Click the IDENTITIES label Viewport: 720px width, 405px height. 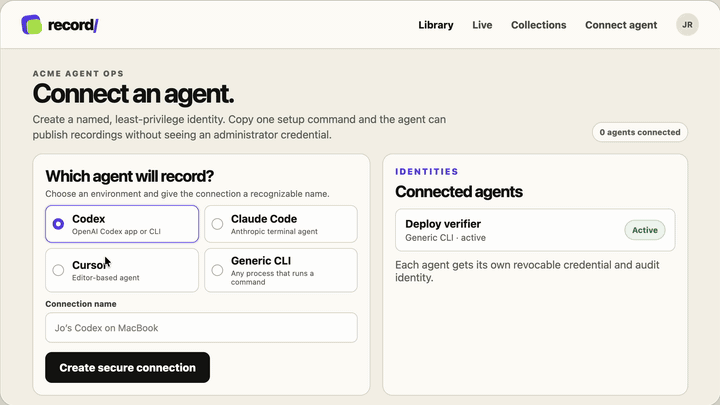(427, 172)
